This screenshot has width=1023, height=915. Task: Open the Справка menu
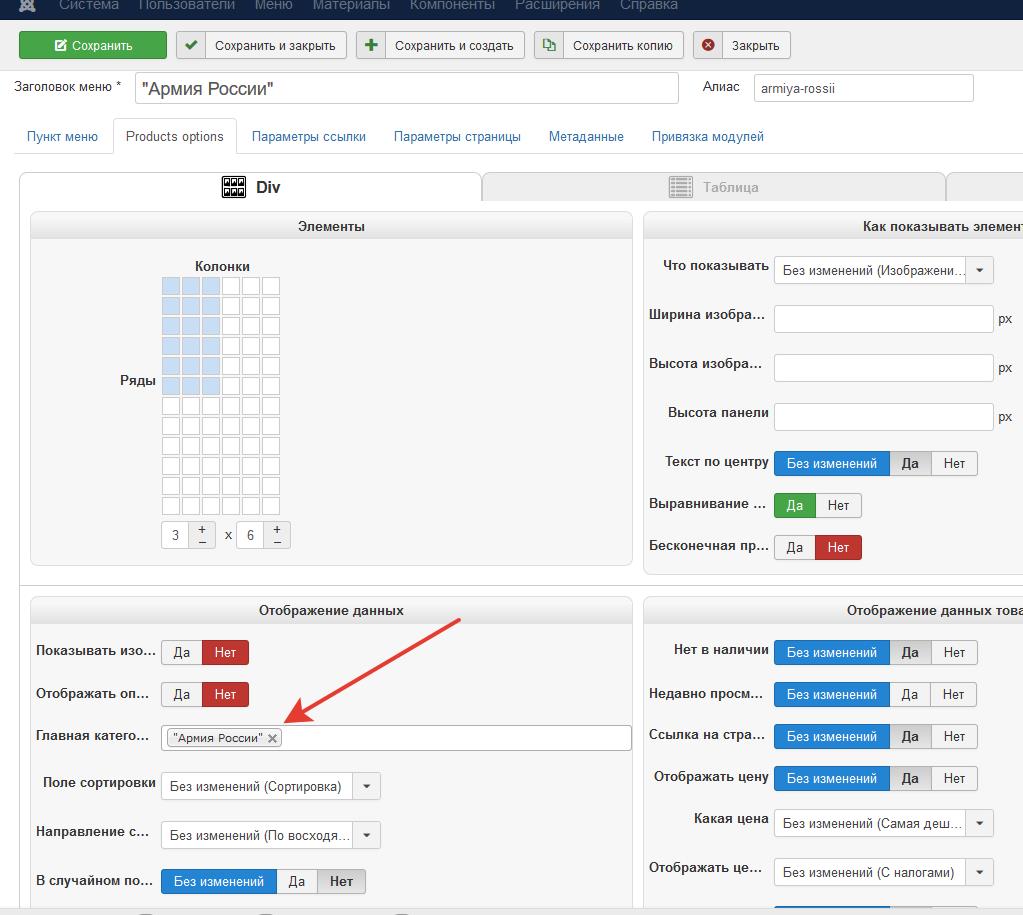click(x=649, y=5)
